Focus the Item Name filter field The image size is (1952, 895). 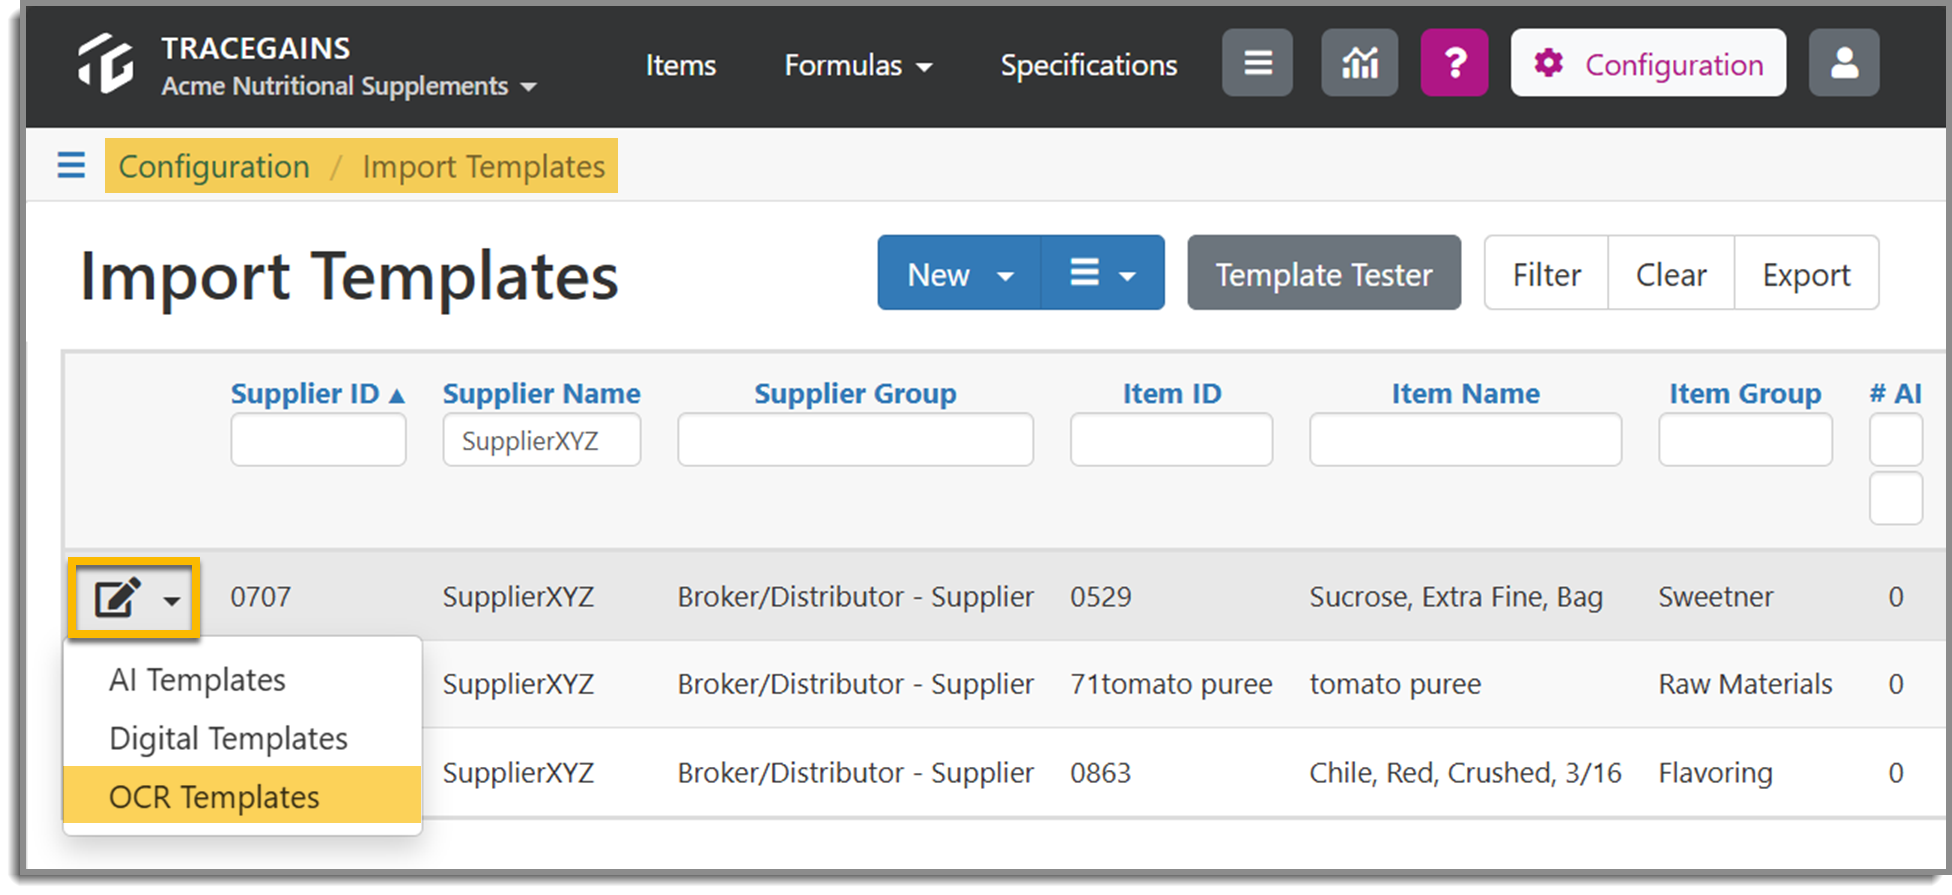coord(1465,440)
